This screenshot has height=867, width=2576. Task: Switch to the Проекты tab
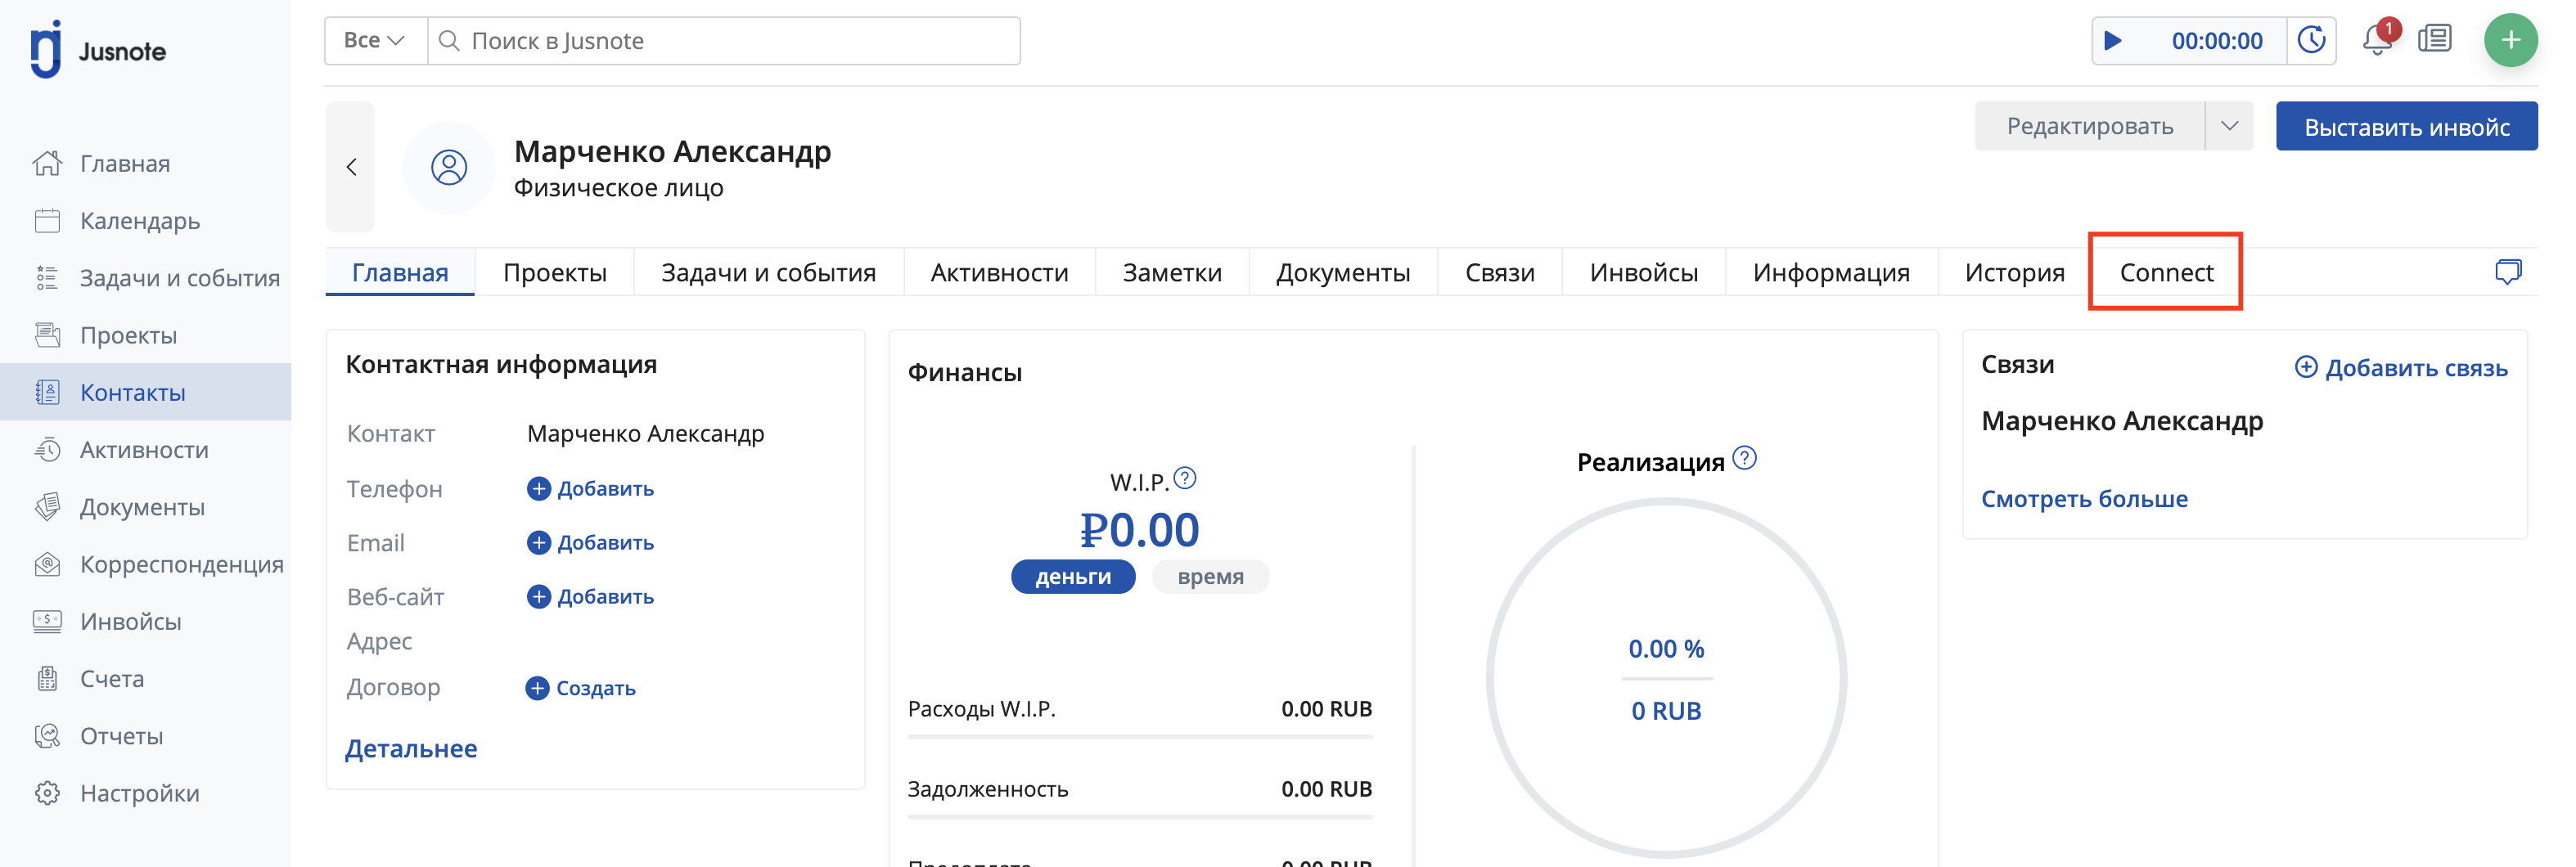click(x=555, y=272)
